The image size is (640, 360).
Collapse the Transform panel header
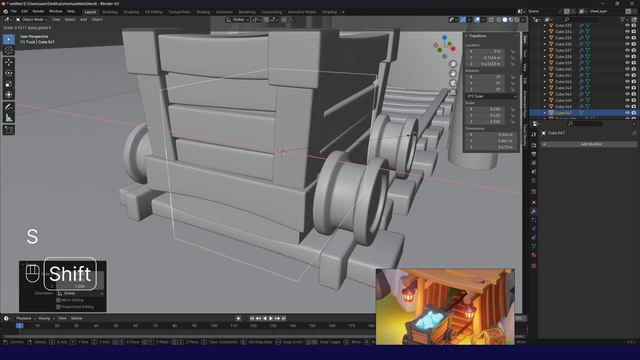tap(477, 36)
